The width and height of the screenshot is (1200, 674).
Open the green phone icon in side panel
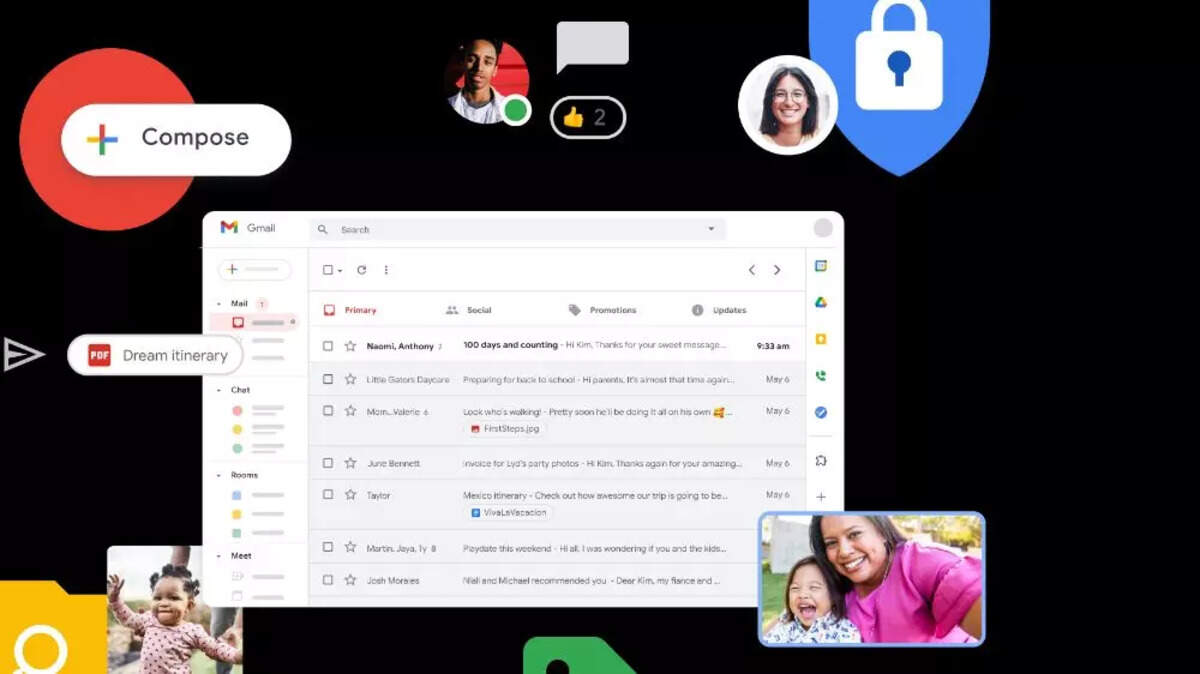coord(821,376)
